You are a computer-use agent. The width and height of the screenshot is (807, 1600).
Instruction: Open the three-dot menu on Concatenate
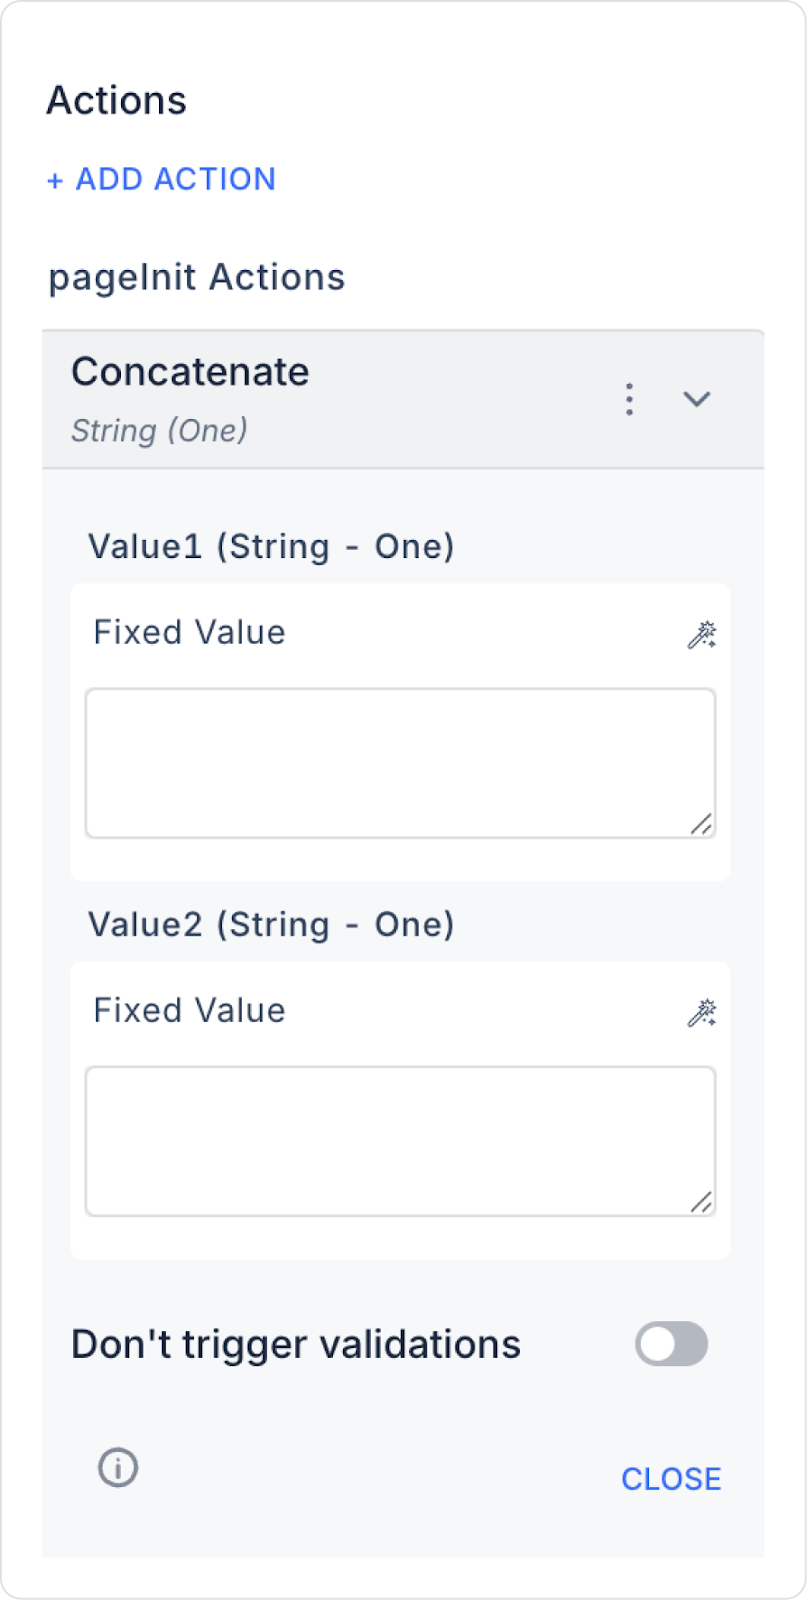coord(629,399)
